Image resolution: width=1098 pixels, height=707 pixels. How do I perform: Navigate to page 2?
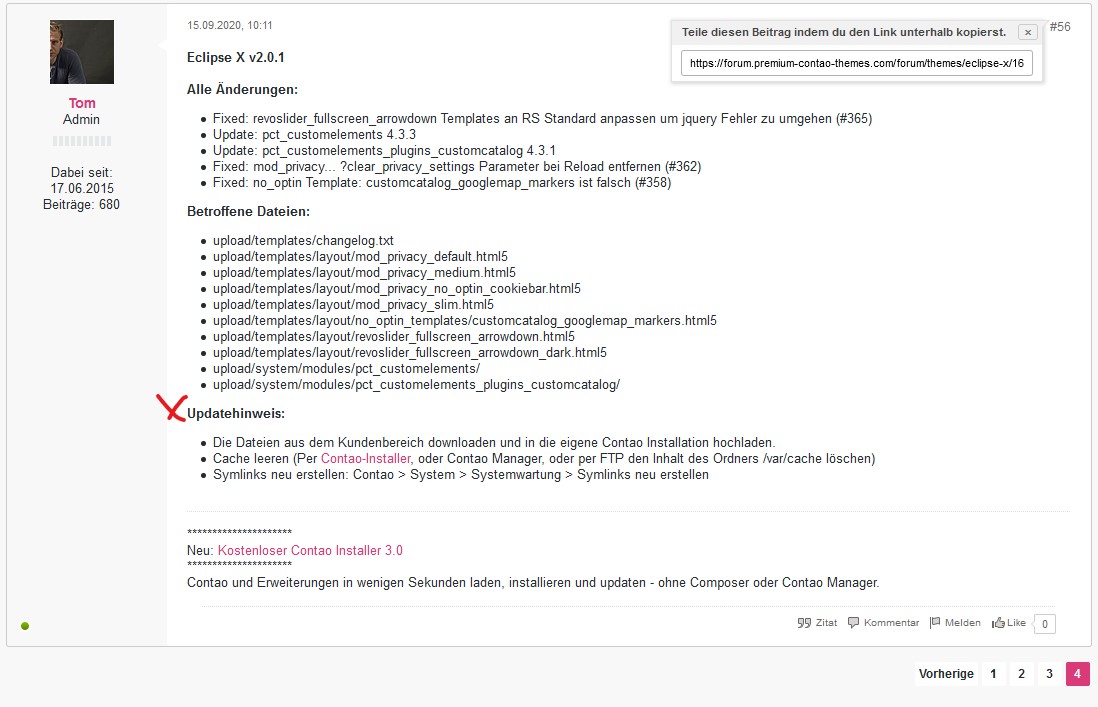(x=1021, y=674)
